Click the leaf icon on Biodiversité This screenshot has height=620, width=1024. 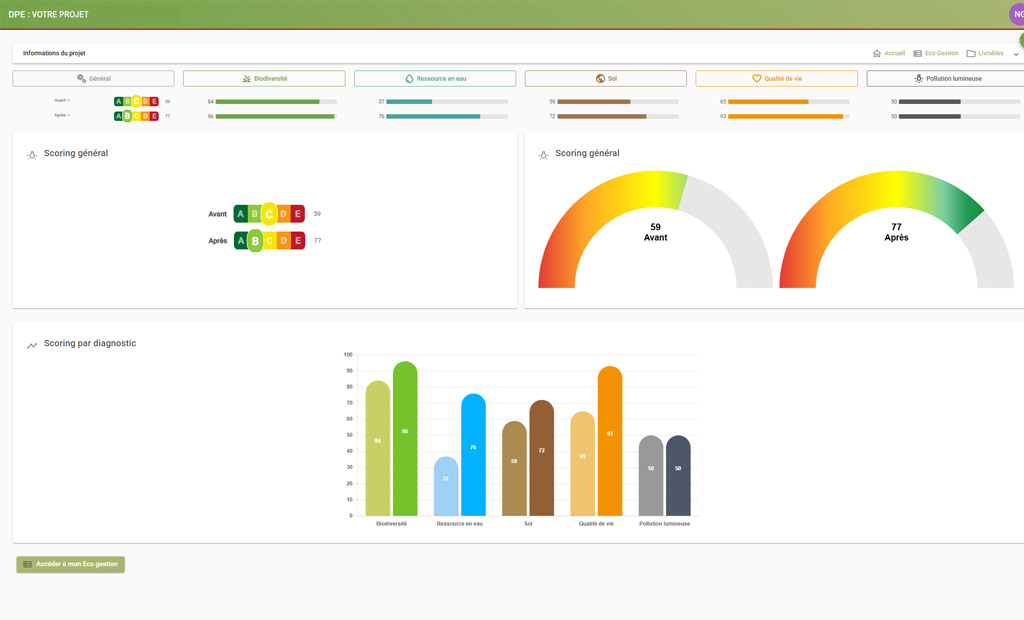(246, 78)
